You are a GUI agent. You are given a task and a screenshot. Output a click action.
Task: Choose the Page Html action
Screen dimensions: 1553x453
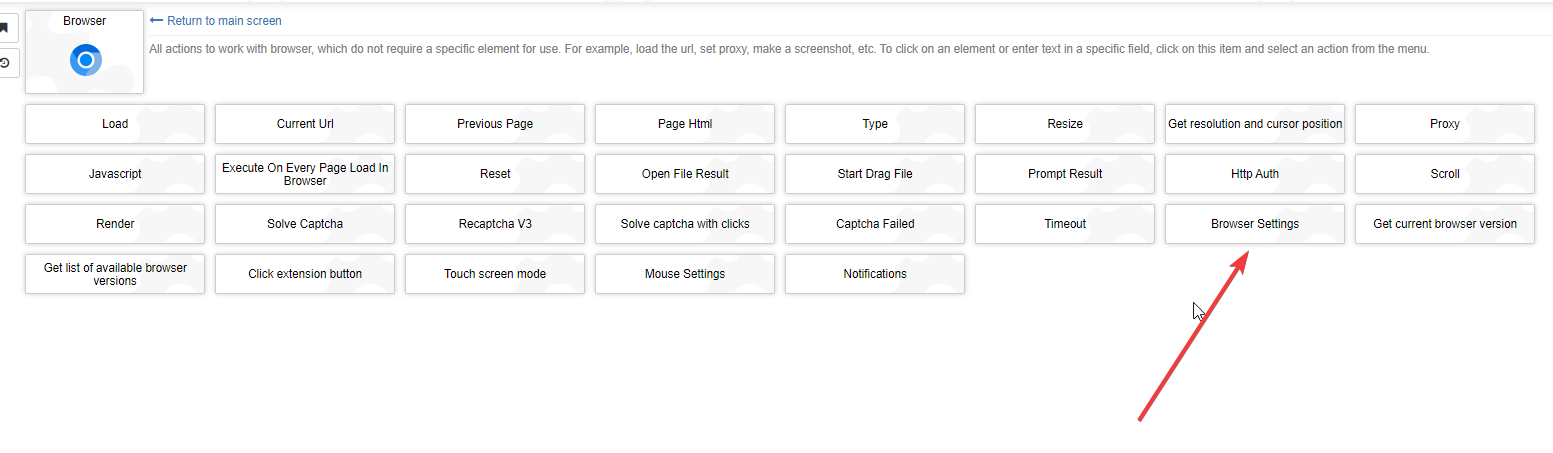(685, 124)
